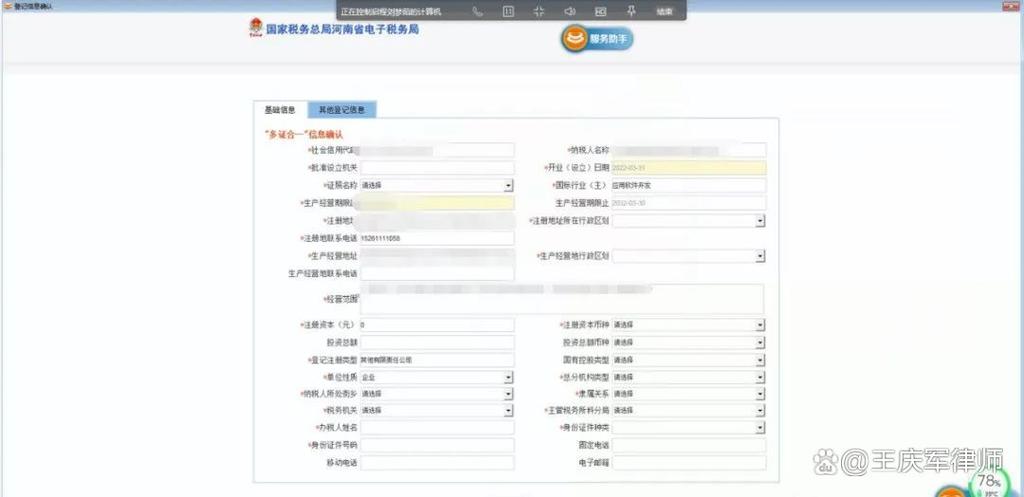Click the 纳税人名称 input field

point(689,150)
